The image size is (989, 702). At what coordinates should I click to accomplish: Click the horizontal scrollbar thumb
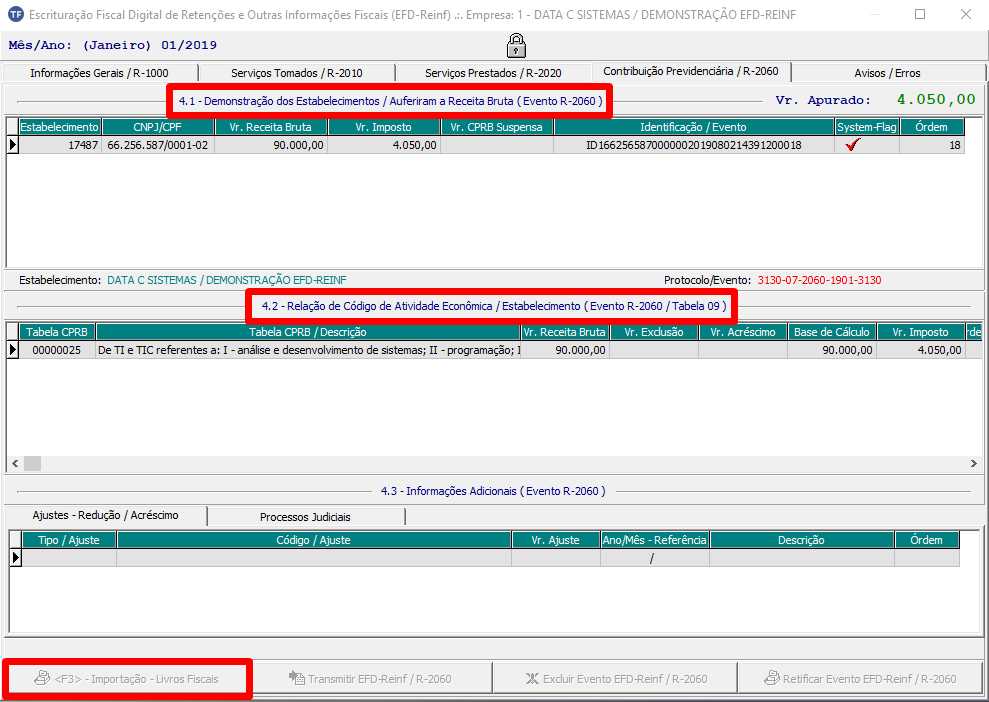click(x=32, y=464)
